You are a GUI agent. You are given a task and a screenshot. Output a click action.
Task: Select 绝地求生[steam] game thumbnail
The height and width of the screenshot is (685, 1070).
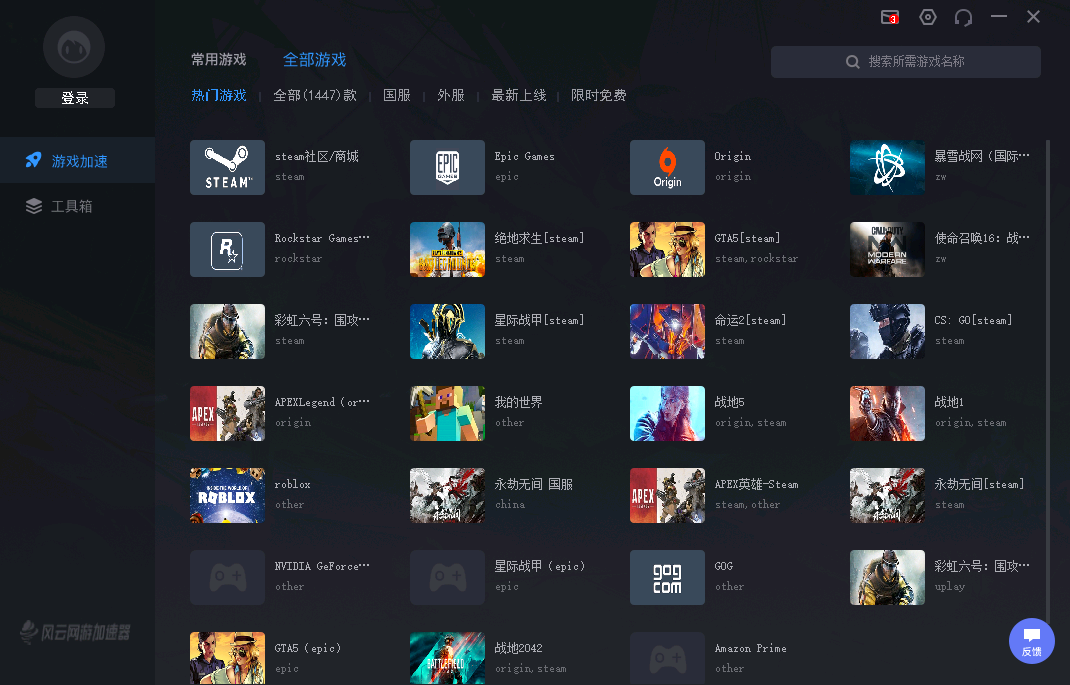click(447, 249)
